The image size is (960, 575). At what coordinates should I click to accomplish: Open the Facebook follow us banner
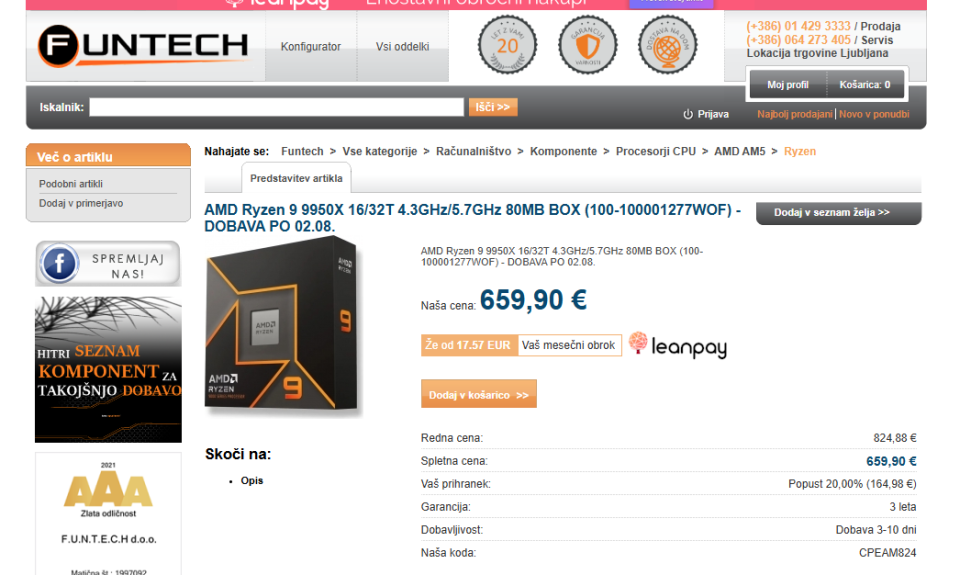coord(108,263)
